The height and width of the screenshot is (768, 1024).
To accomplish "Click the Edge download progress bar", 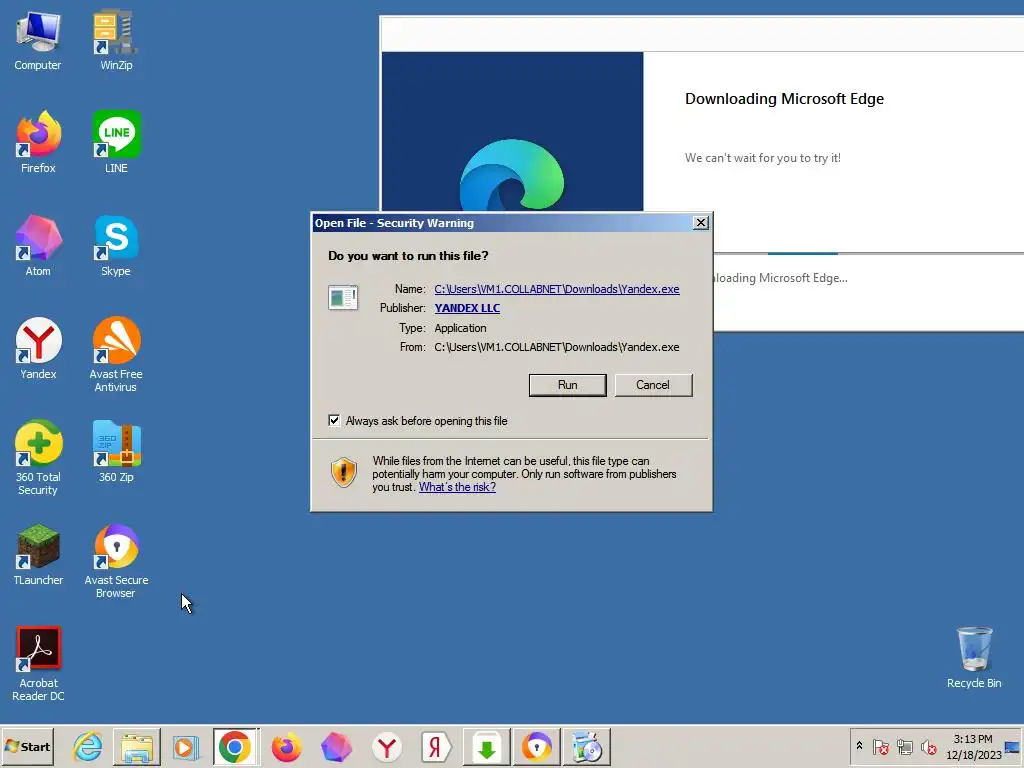I will tap(869, 253).
